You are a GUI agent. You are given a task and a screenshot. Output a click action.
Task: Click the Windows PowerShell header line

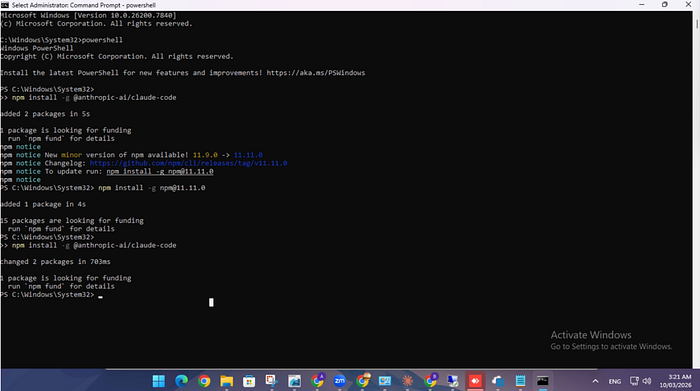coord(37,48)
